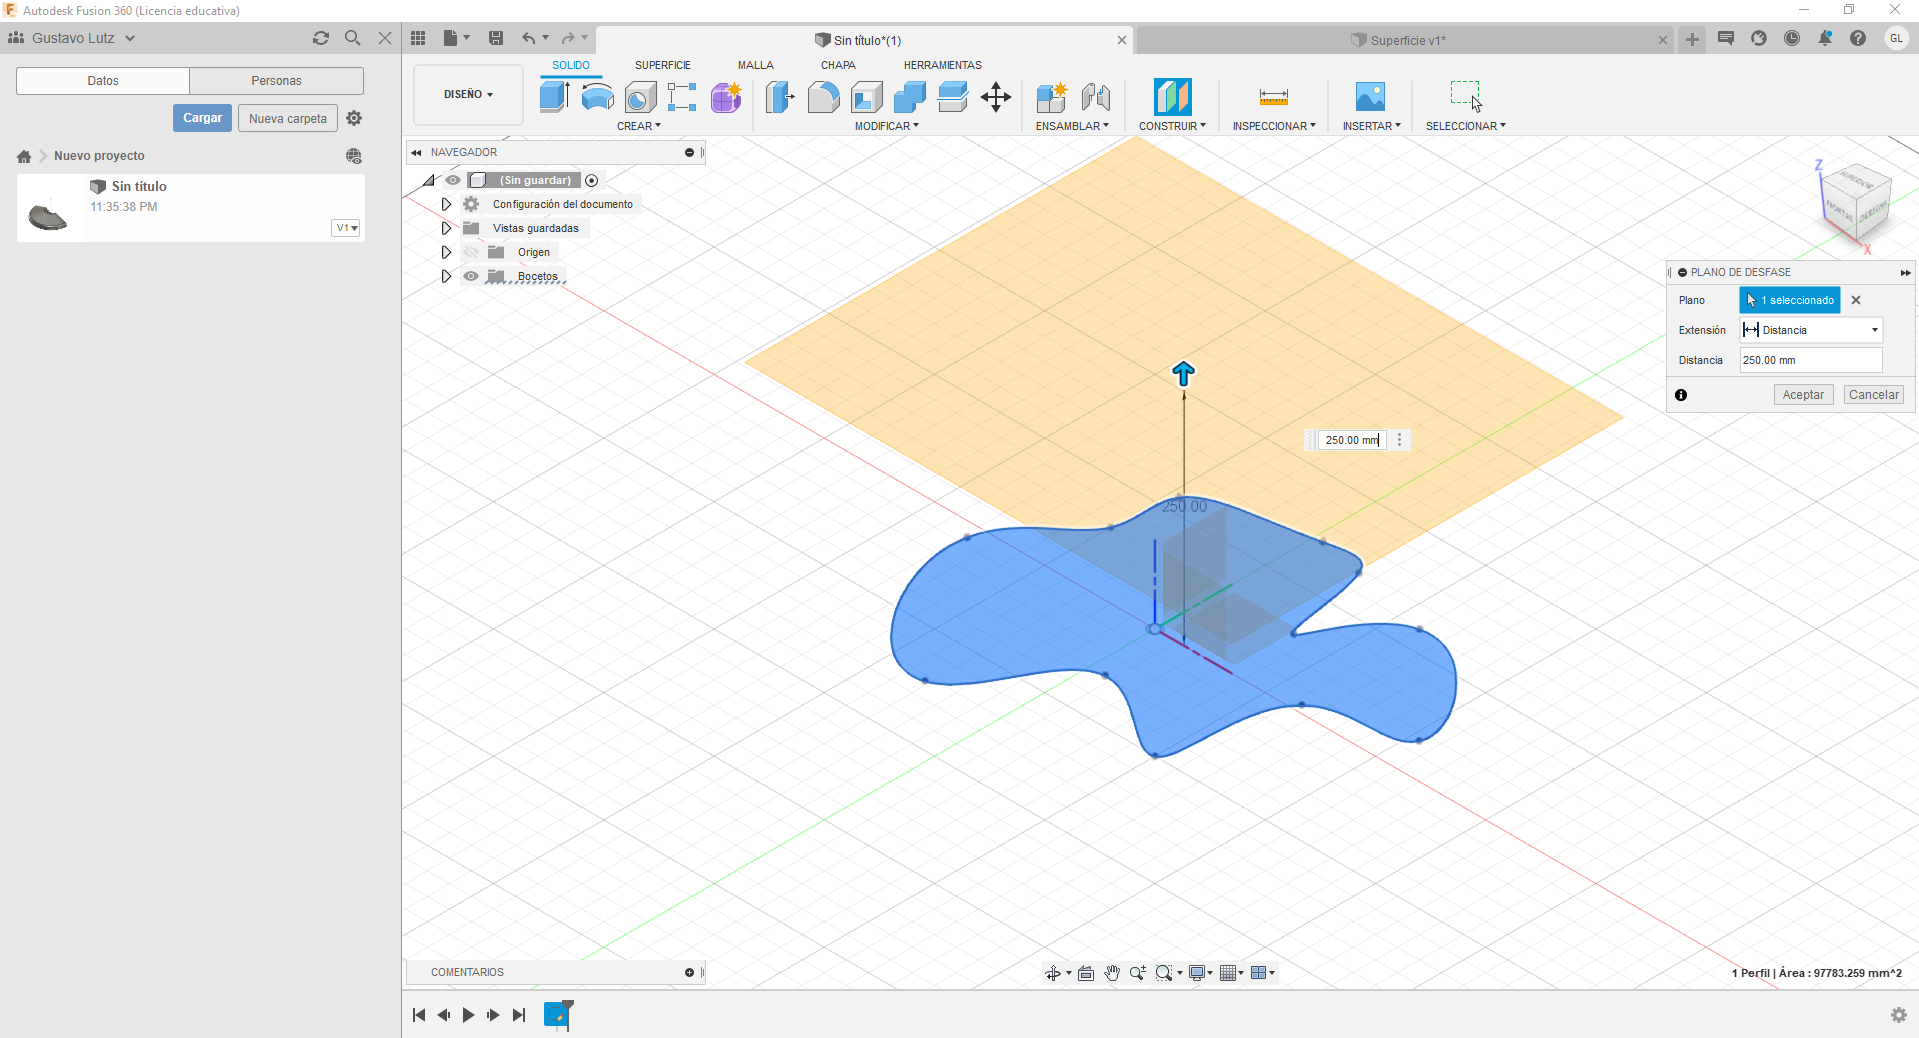The height and width of the screenshot is (1038, 1919).
Task: Open the V1 version dropdown
Action: pyautogui.click(x=346, y=228)
